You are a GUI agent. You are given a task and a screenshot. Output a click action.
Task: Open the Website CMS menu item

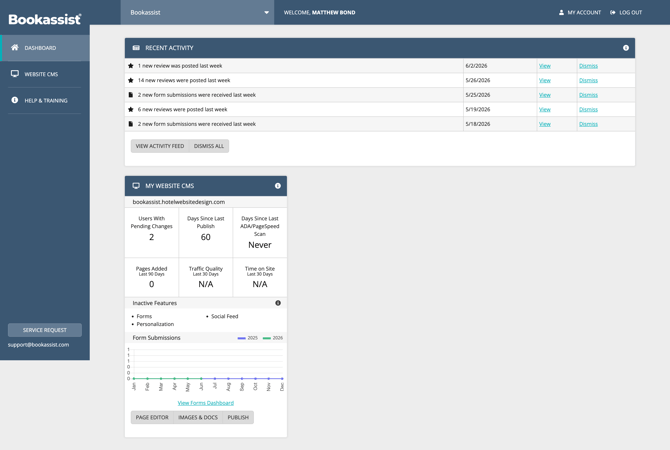point(45,74)
